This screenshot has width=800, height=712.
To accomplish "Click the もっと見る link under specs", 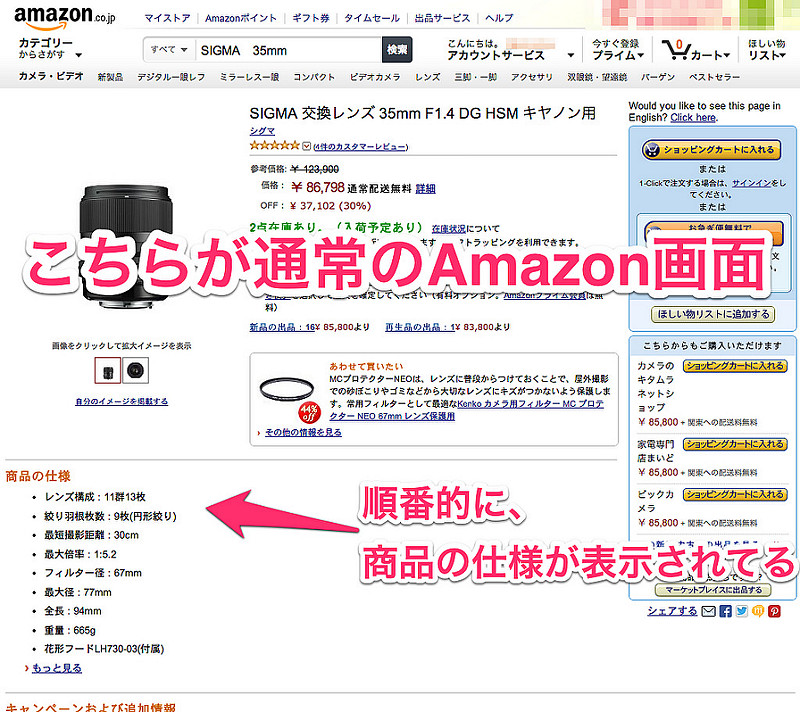I will pos(57,668).
